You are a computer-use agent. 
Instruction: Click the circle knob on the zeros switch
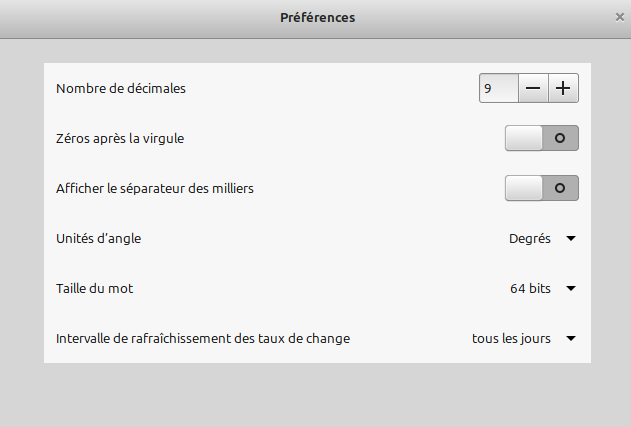pyautogui.click(x=560, y=139)
